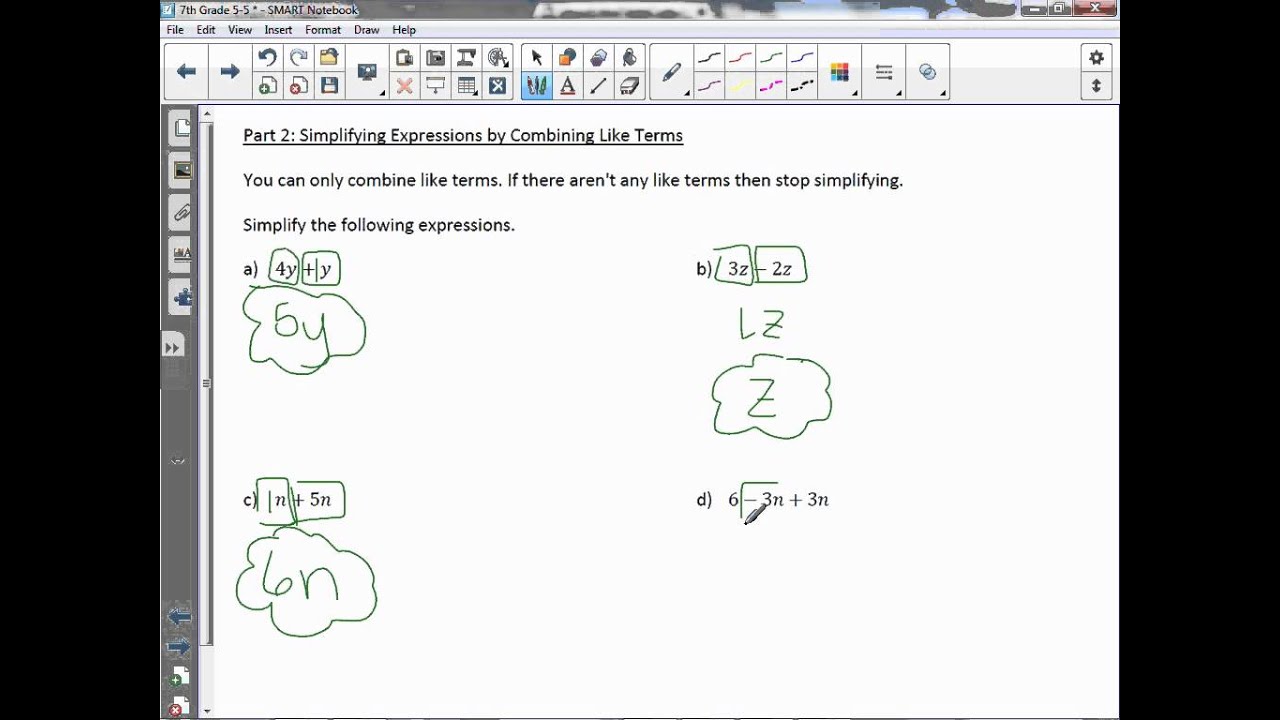This screenshot has height=720, width=1280.
Task: Choose the blue pen line style
Action: (802, 57)
